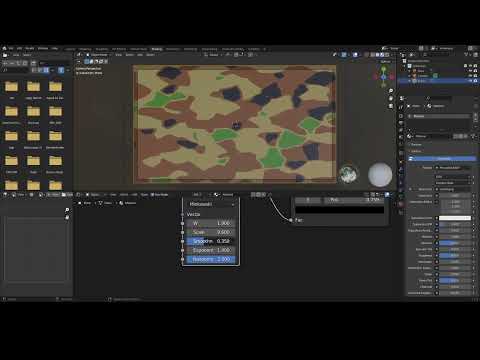Switch to the Geometry Nodes workspace tab
Screen dimensions: 480x360
click(x=233, y=49)
